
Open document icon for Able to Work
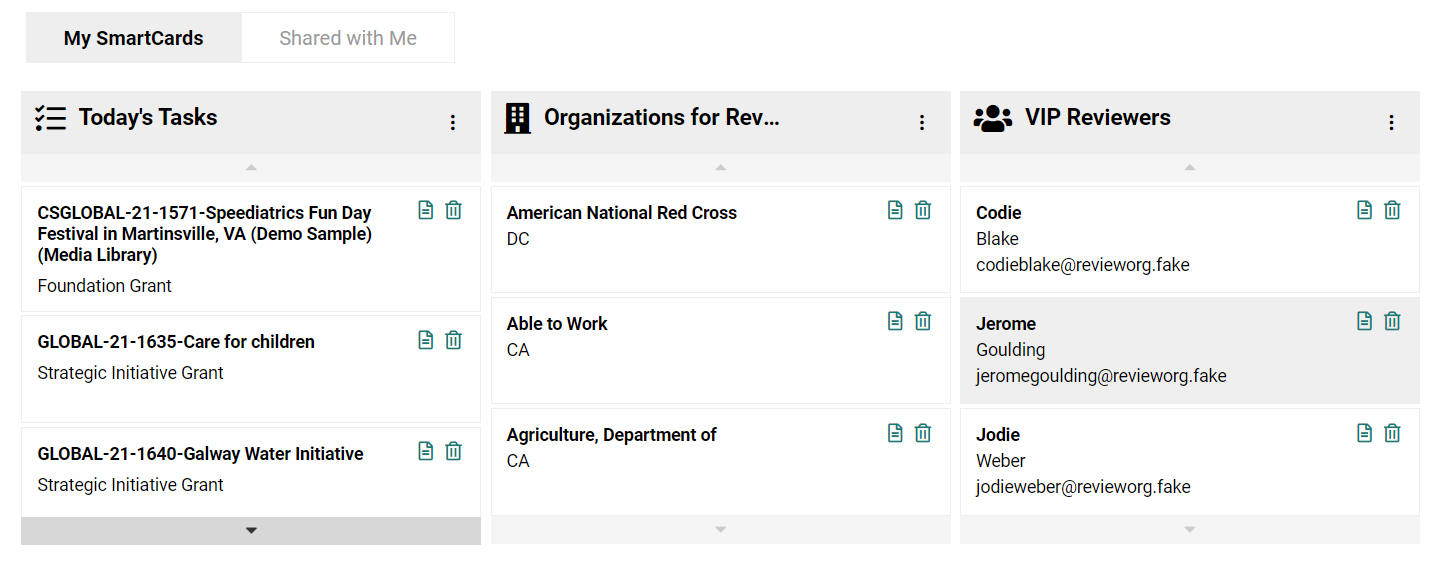pos(895,321)
